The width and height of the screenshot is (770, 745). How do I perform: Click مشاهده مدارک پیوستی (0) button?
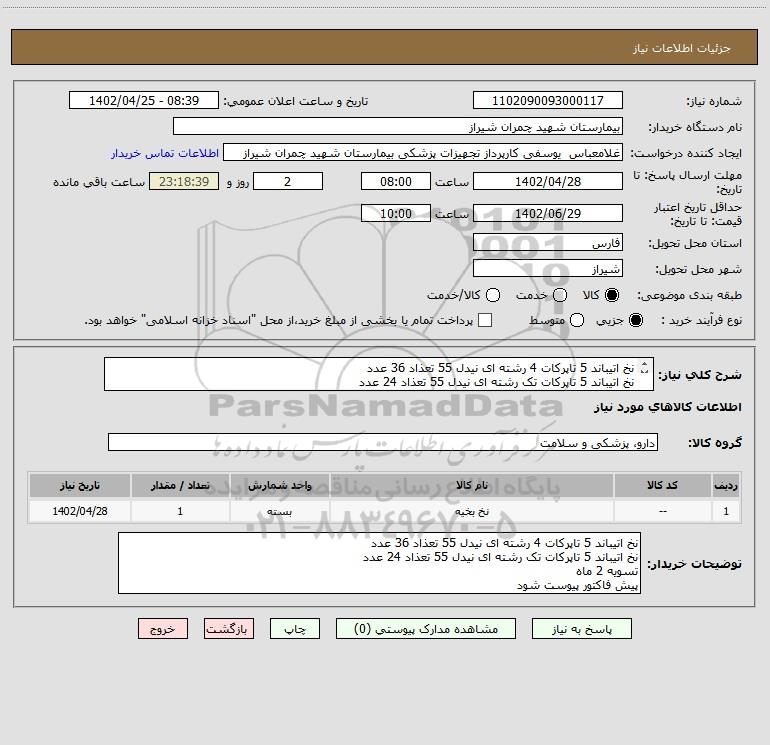click(426, 629)
